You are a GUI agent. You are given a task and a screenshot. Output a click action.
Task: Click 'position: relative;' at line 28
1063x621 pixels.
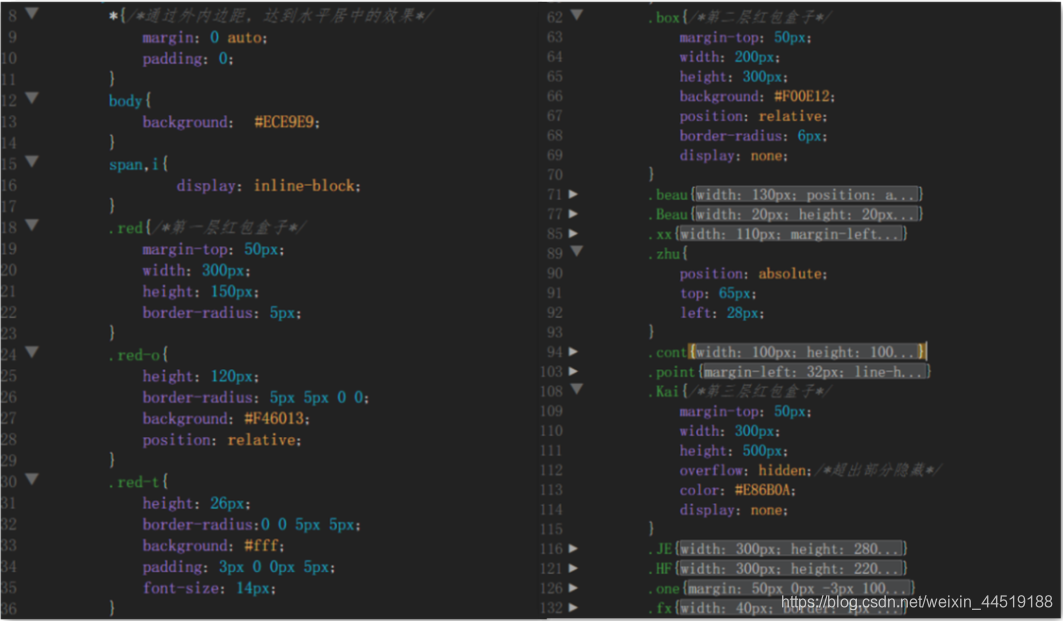pos(222,440)
